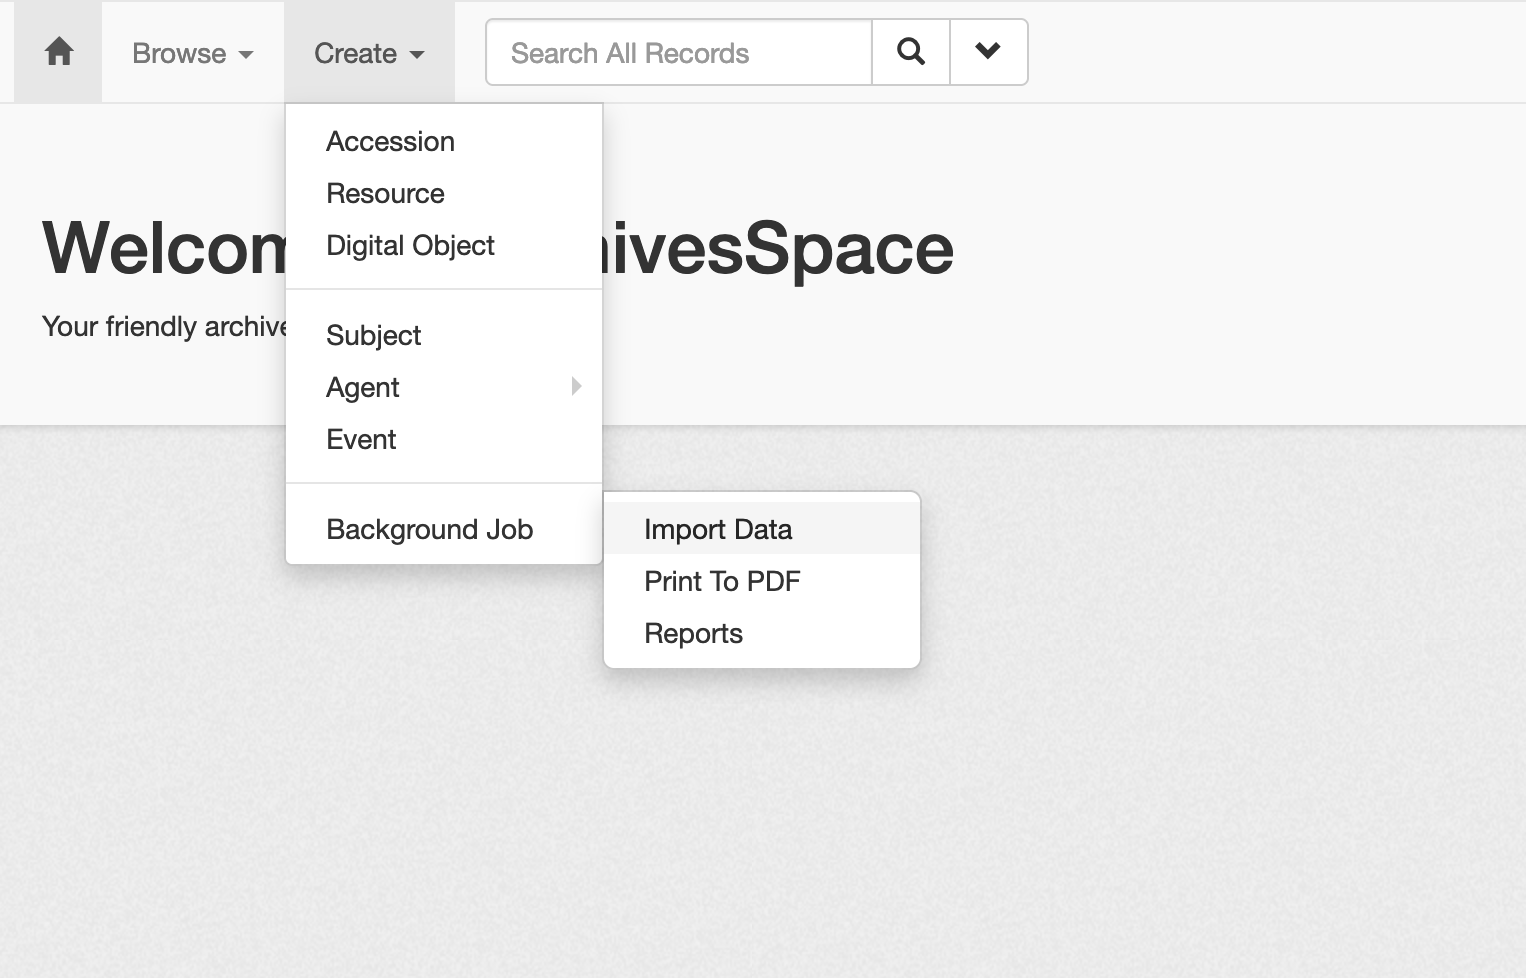The image size is (1526, 978).
Task: Click the caret arrow beside Browse
Action: (x=247, y=55)
